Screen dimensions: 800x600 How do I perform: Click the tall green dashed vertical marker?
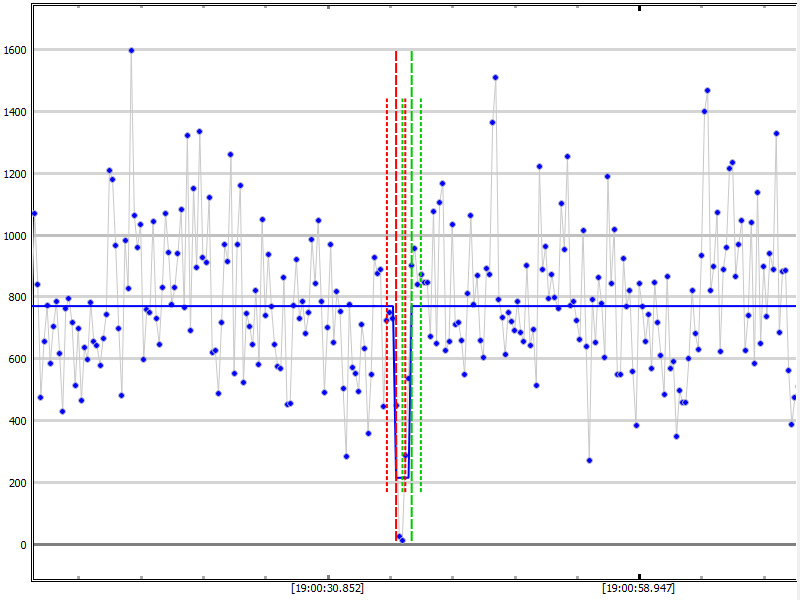tap(412, 300)
